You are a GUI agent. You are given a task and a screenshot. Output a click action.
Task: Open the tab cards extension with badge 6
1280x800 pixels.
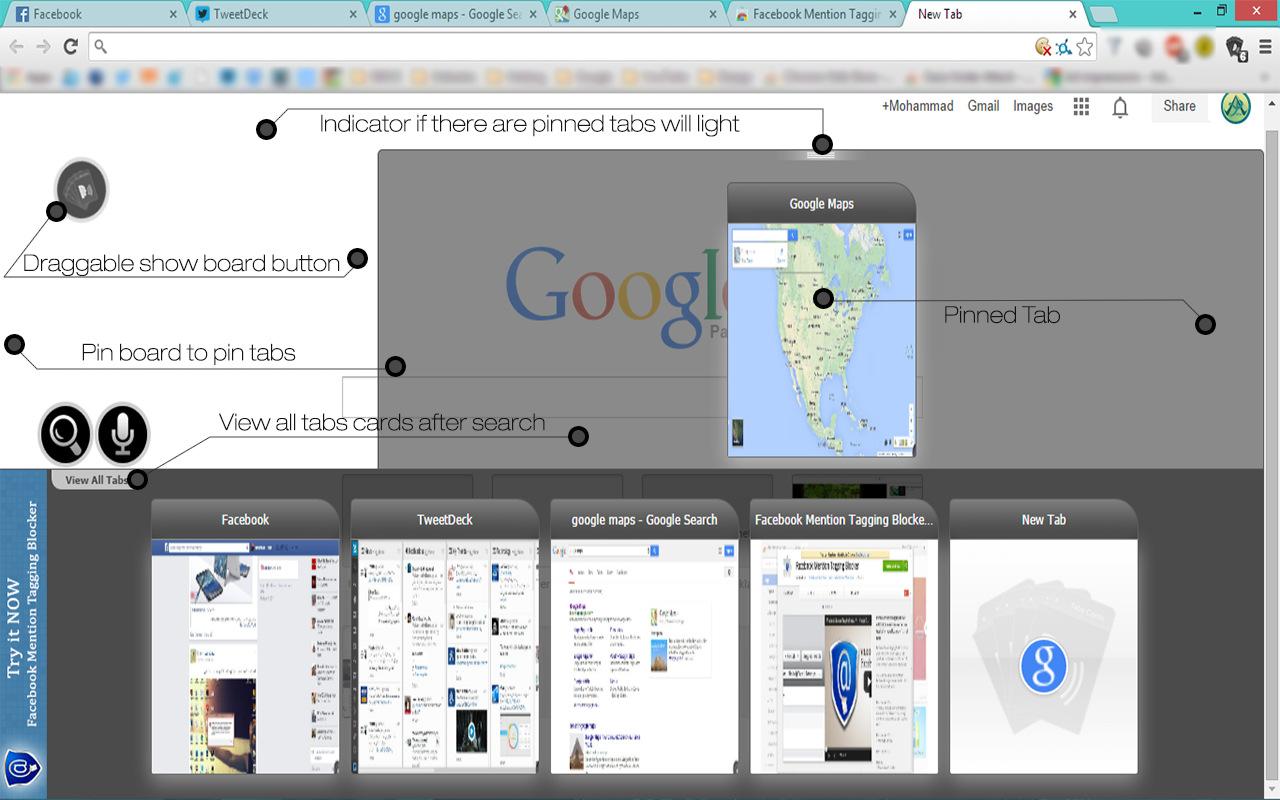(1235, 47)
